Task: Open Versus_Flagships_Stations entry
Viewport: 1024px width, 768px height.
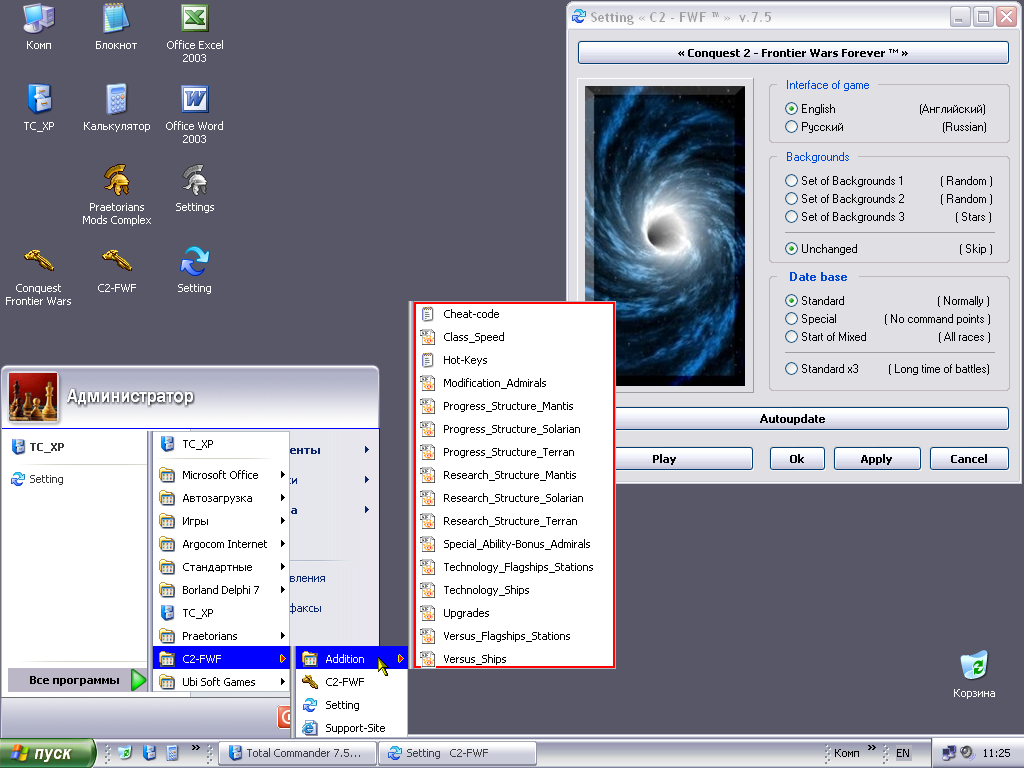Action: tap(515, 635)
